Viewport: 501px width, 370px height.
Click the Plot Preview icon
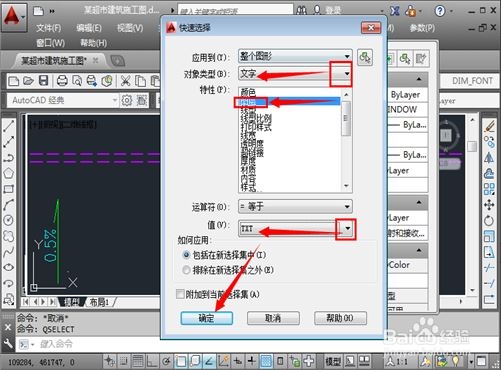click(77, 81)
